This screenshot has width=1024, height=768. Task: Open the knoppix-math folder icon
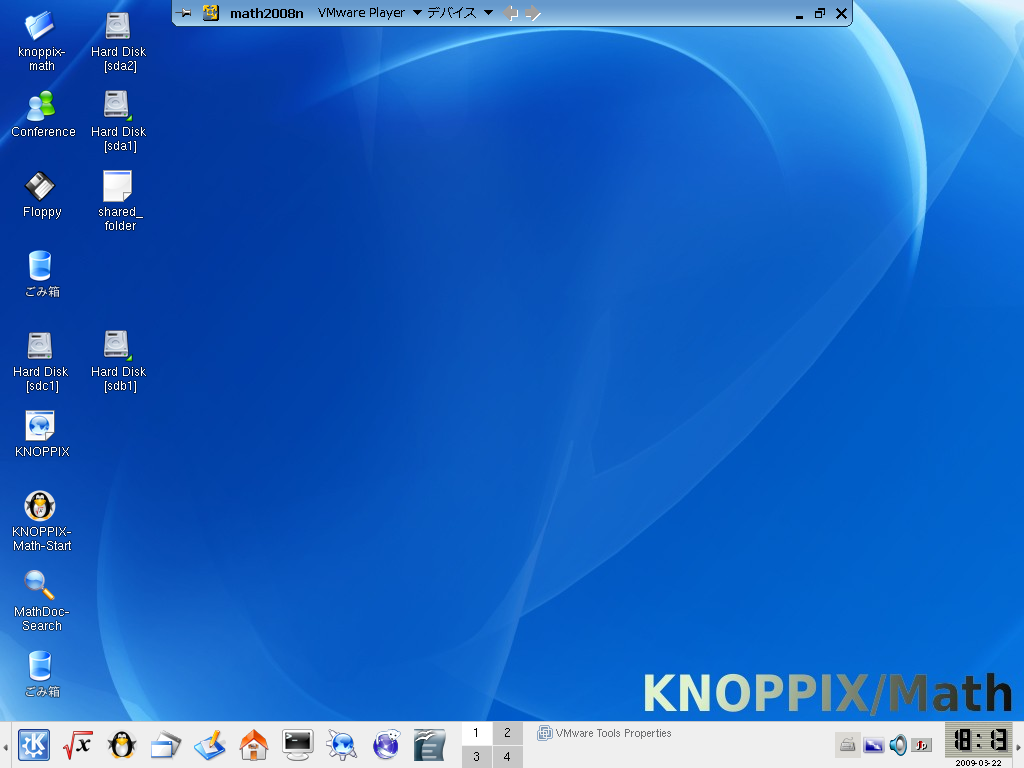(40, 26)
